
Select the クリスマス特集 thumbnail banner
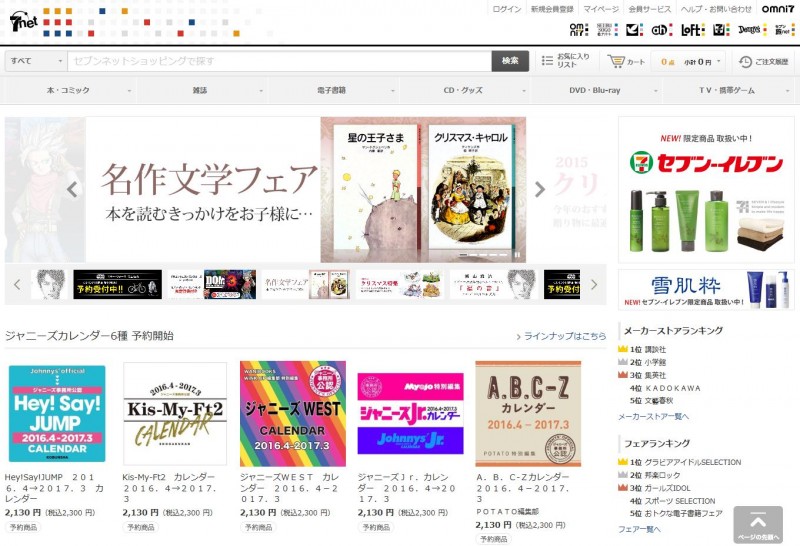400,284
